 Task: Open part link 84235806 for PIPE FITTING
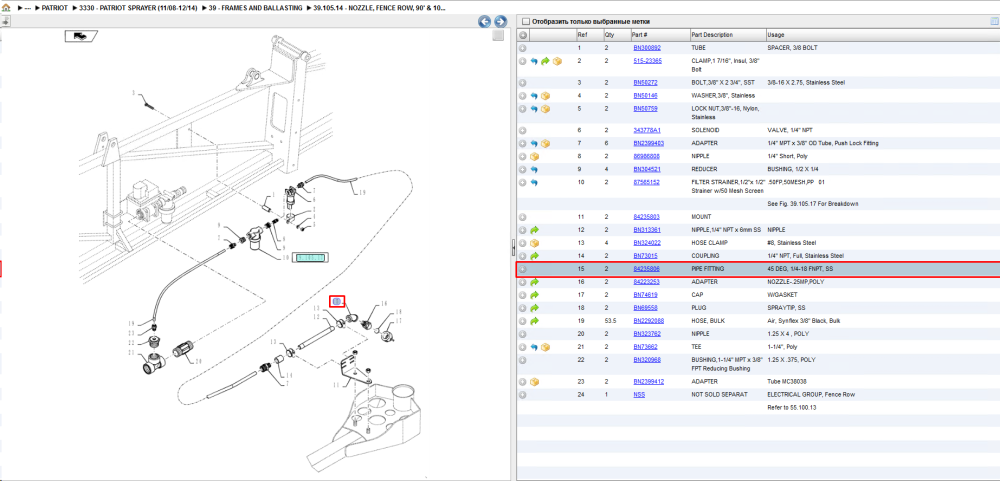[x=646, y=269]
